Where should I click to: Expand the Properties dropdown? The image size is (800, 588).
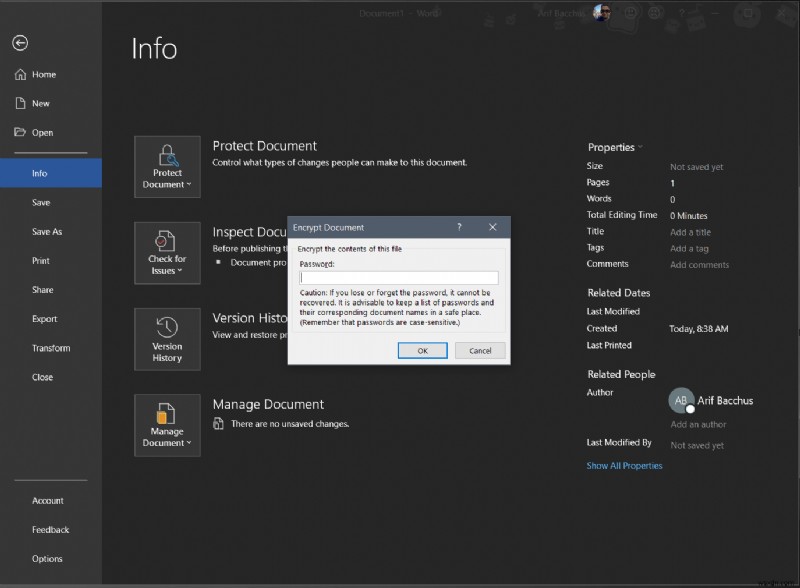(615, 148)
